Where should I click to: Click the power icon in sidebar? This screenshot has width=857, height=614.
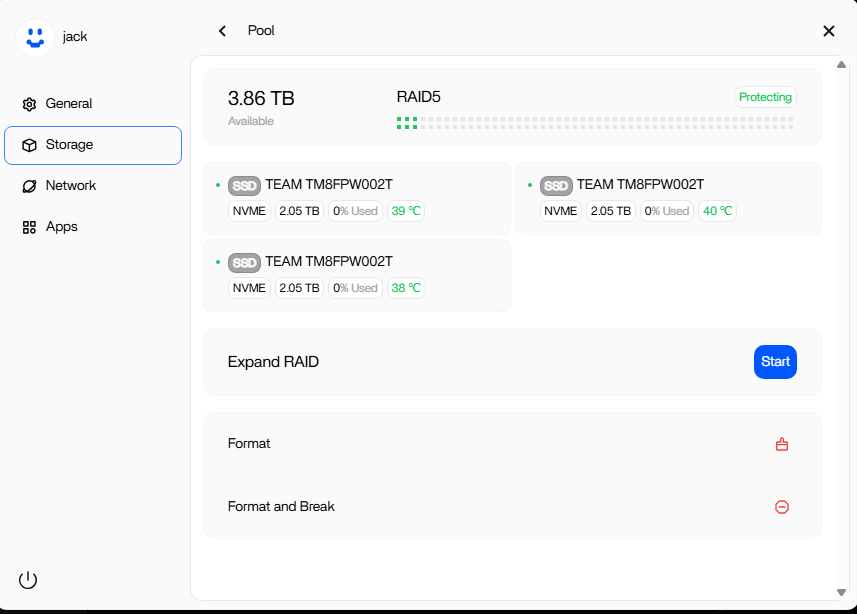pyautogui.click(x=28, y=580)
